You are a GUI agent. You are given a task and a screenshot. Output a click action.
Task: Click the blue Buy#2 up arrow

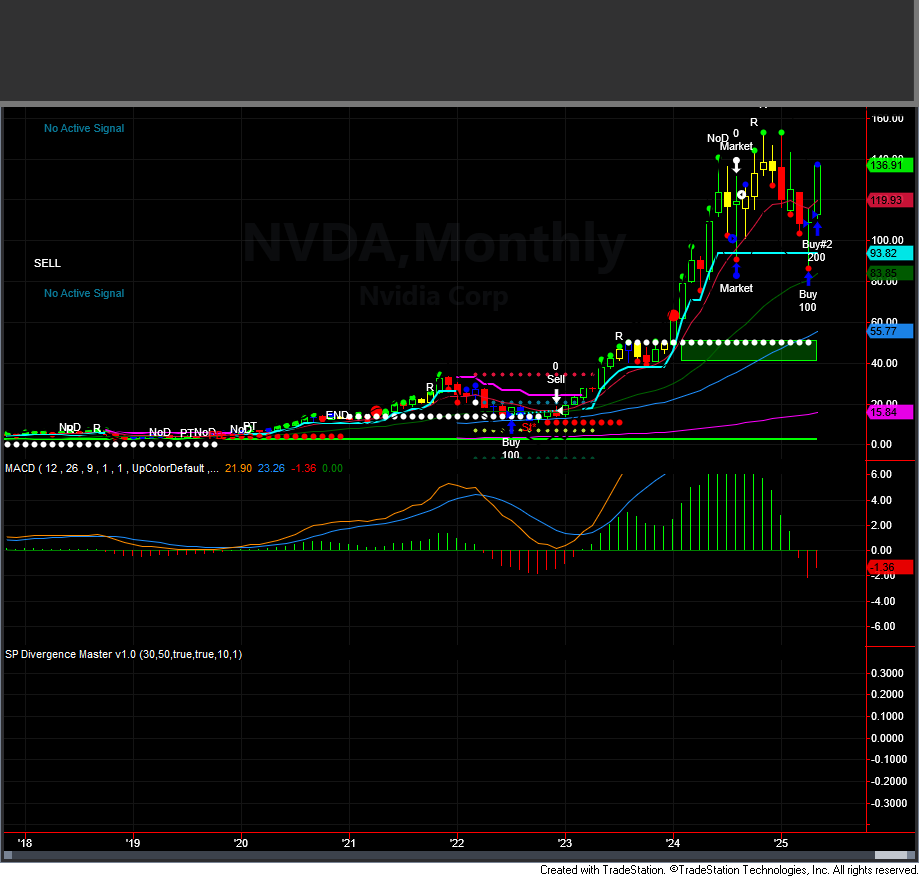coord(817,229)
